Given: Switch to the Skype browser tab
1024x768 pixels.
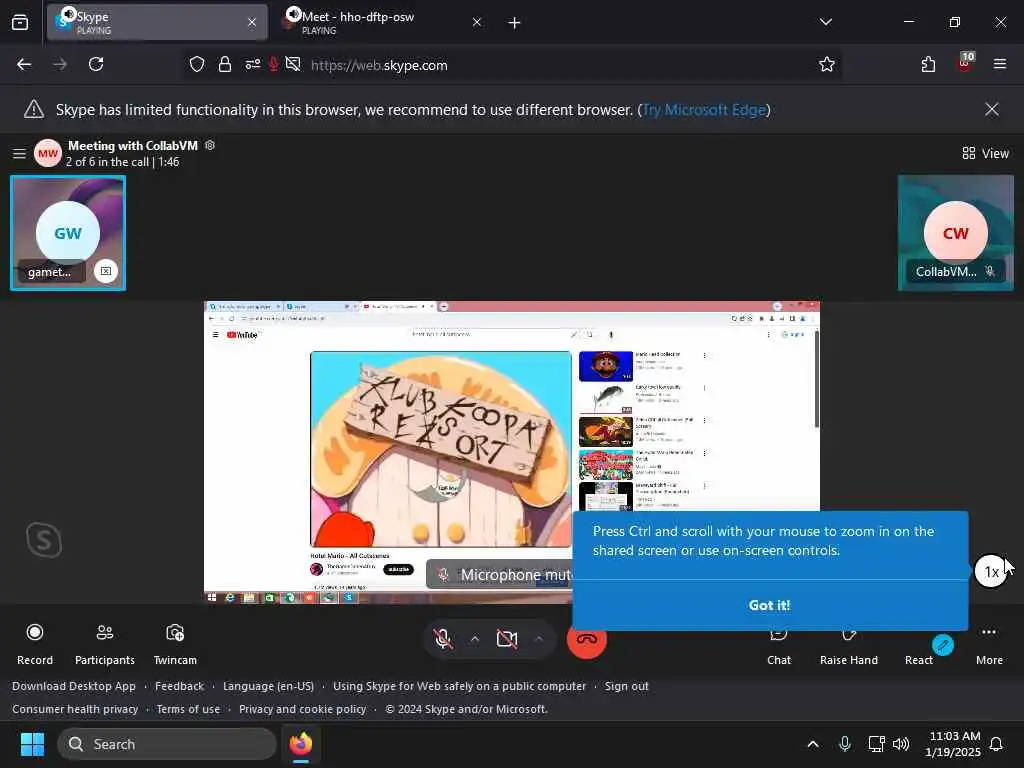Looking at the screenshot, I should tap(157, 22).
